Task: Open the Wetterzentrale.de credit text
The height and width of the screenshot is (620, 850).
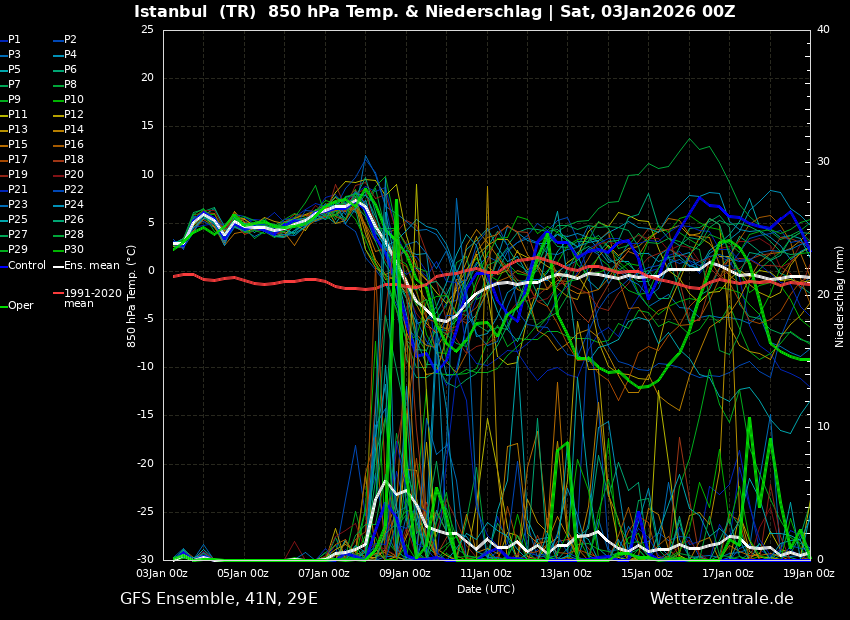Action: point(722,599)
